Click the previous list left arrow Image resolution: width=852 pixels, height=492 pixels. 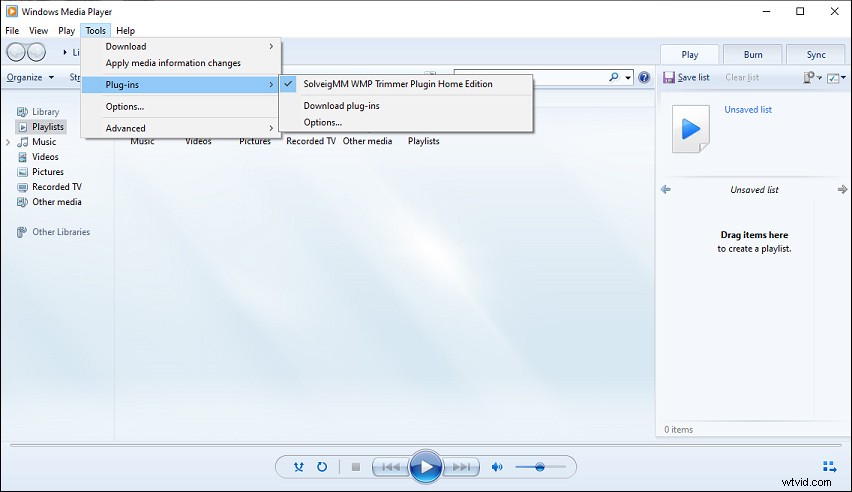[666, 189]
